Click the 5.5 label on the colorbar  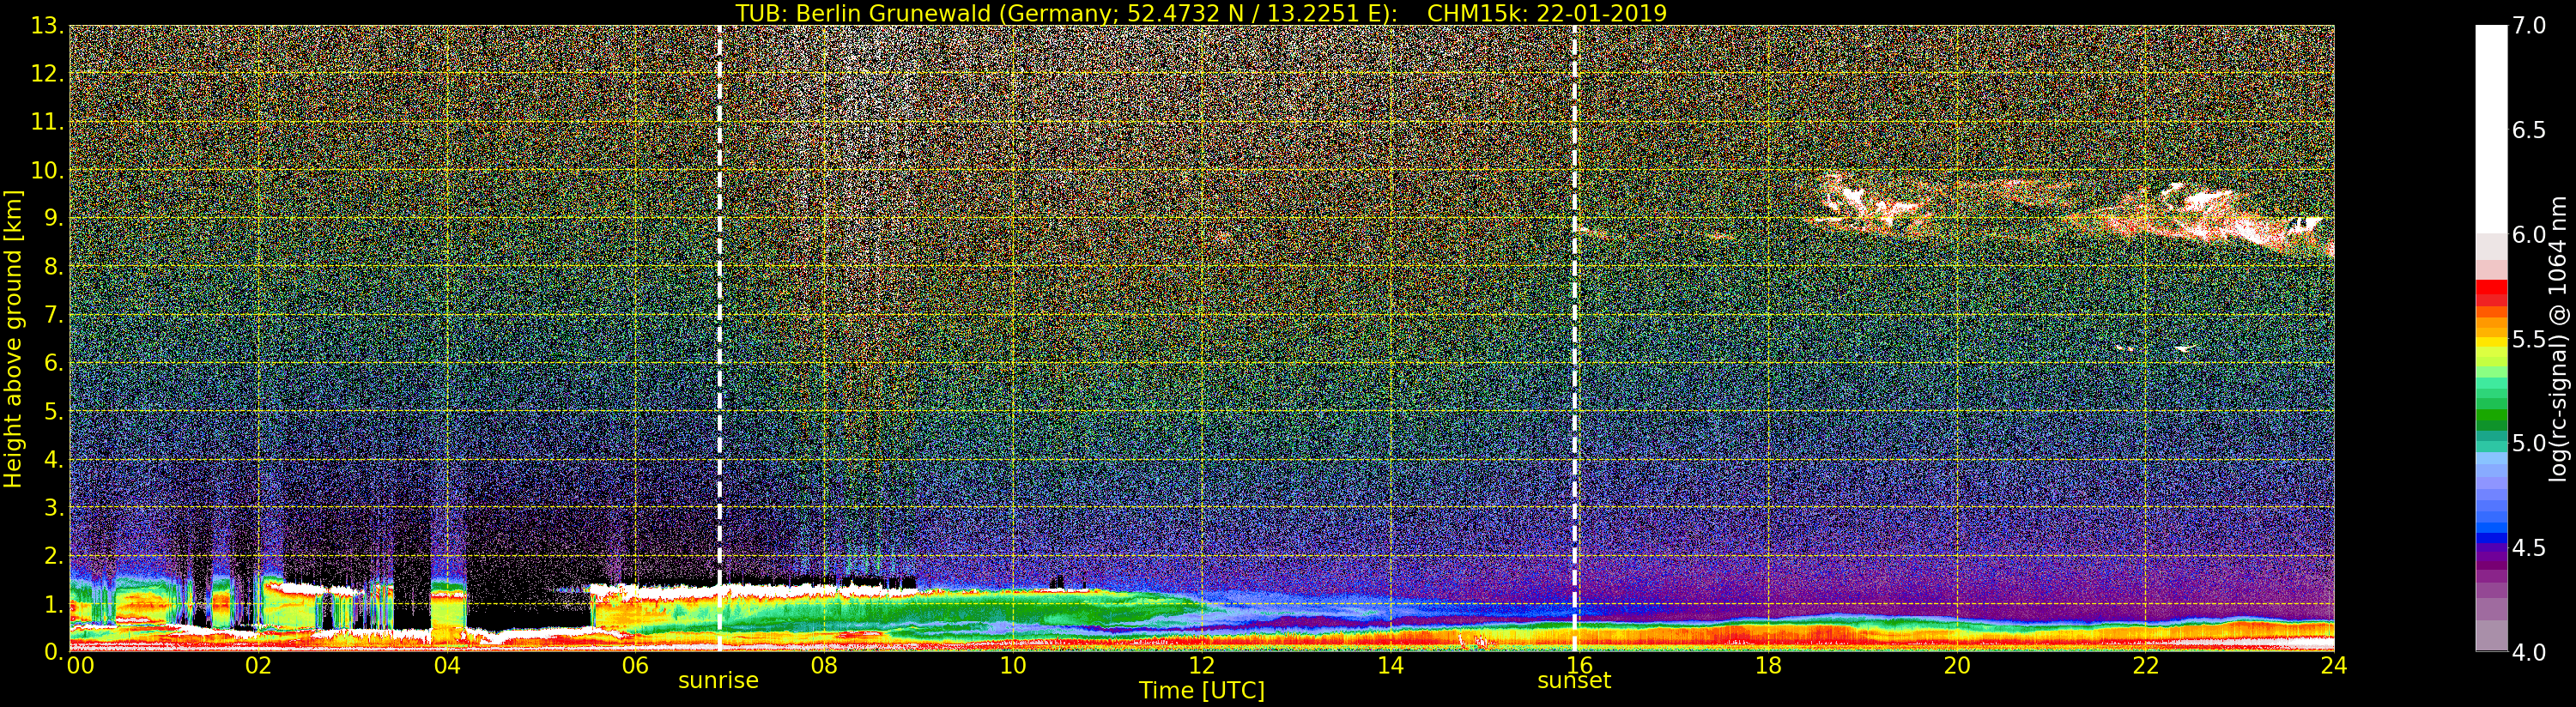2529,340
